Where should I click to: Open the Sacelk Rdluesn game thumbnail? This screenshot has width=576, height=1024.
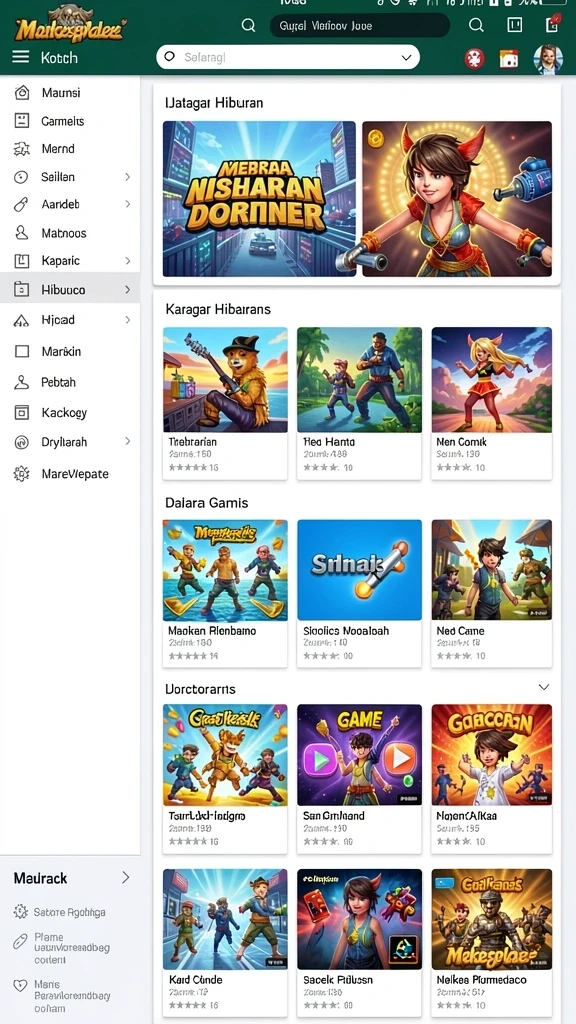click(360, 919)
